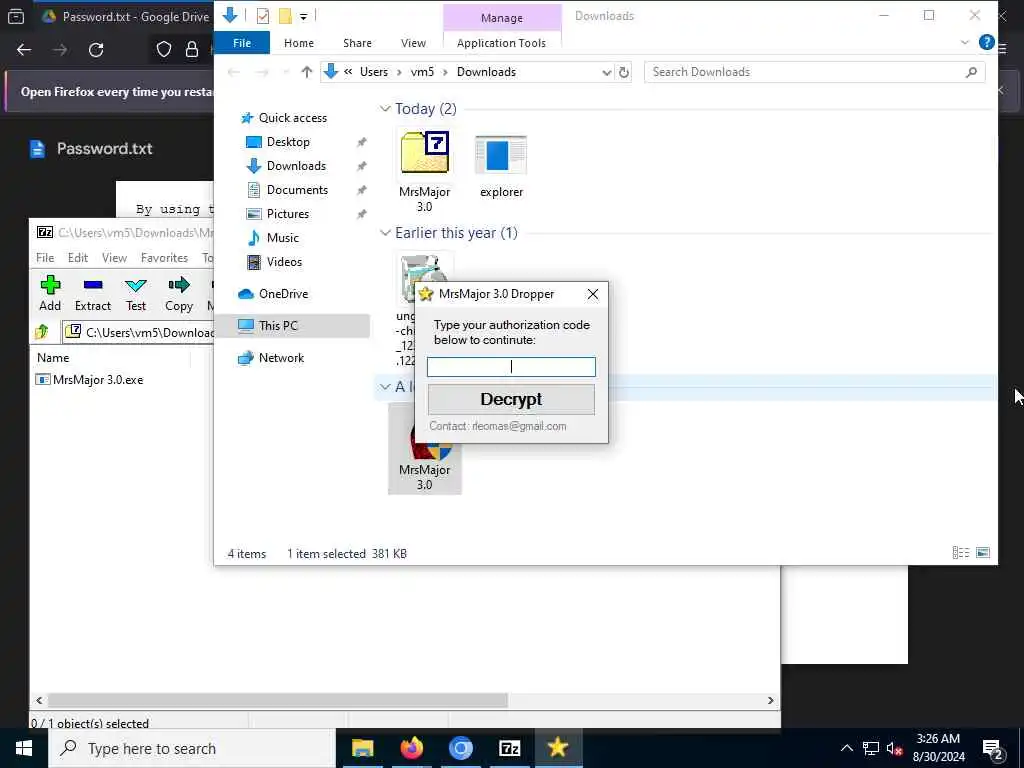The image size is (1024, 768).
Task: Open the Favorites menu in 7-Zip
Action: [165, 258]
